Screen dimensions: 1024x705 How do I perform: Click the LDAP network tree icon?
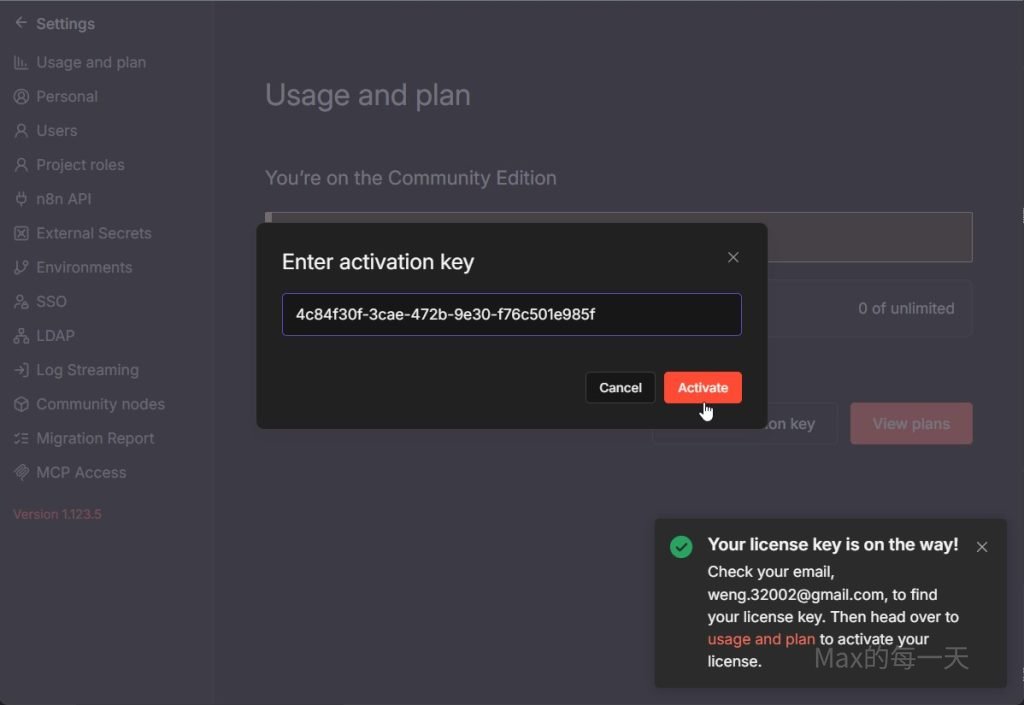[x=20, y=336]
